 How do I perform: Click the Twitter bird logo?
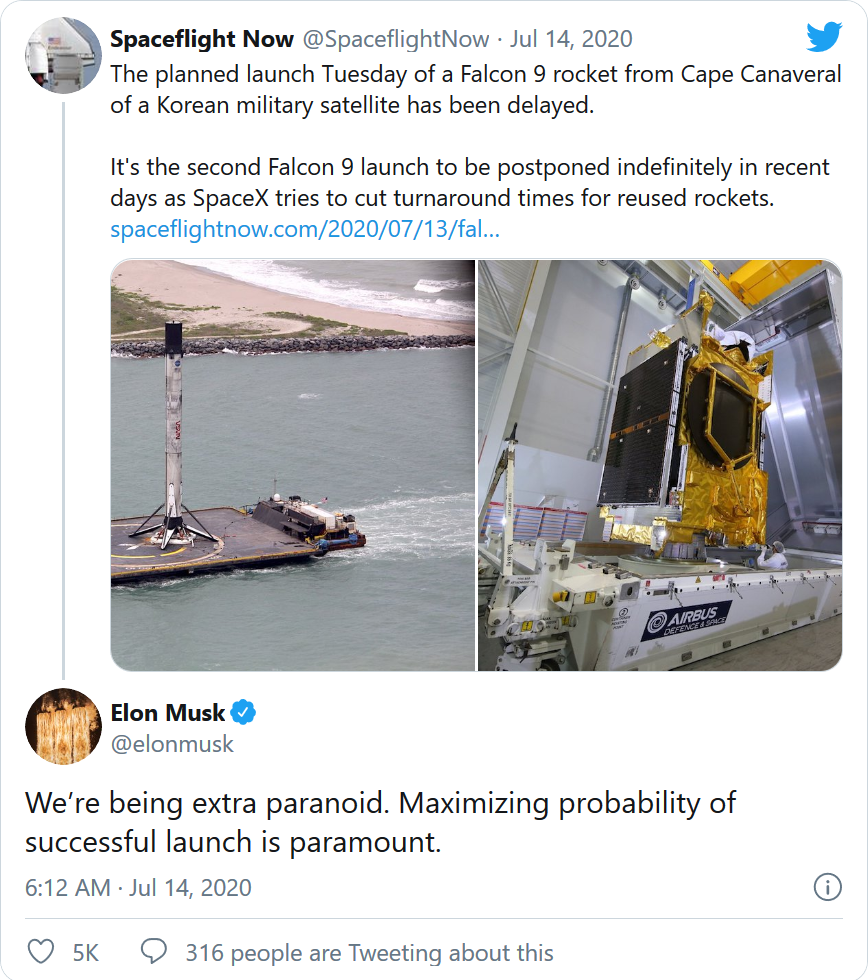824,38
